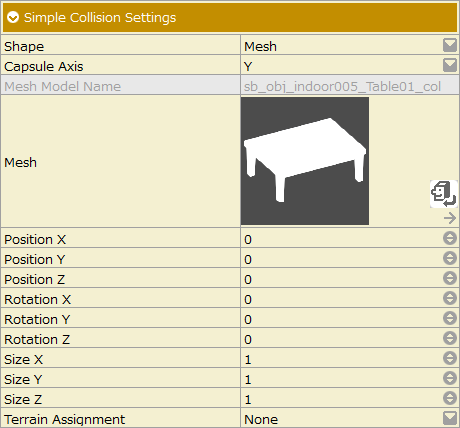Click the Position Z stepper icon
The height and width of the screenshot is (428, 460).
click(x=450, y=278)
